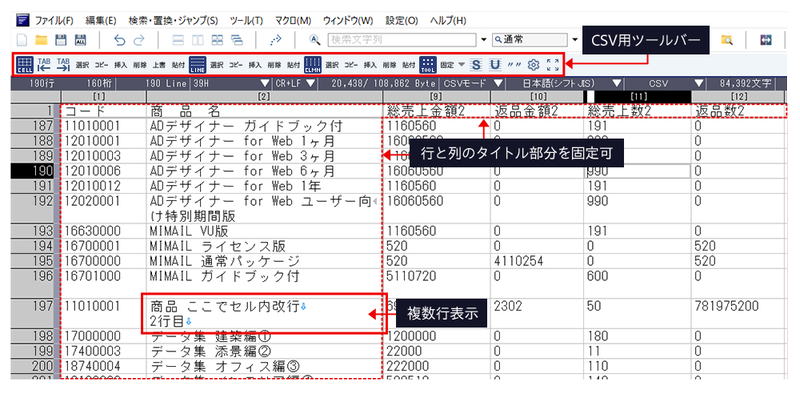Expand the search string history dropdown

coord(484,40)
